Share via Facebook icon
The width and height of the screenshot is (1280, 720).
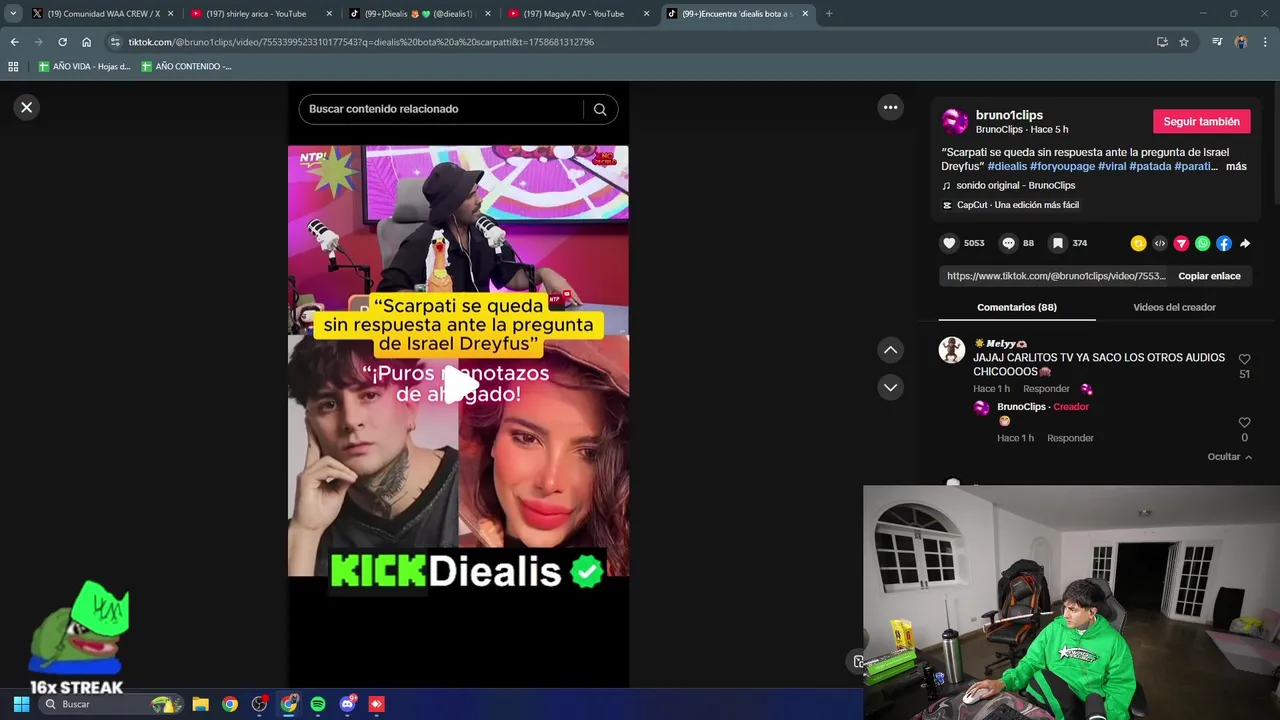coord(1224,243)
